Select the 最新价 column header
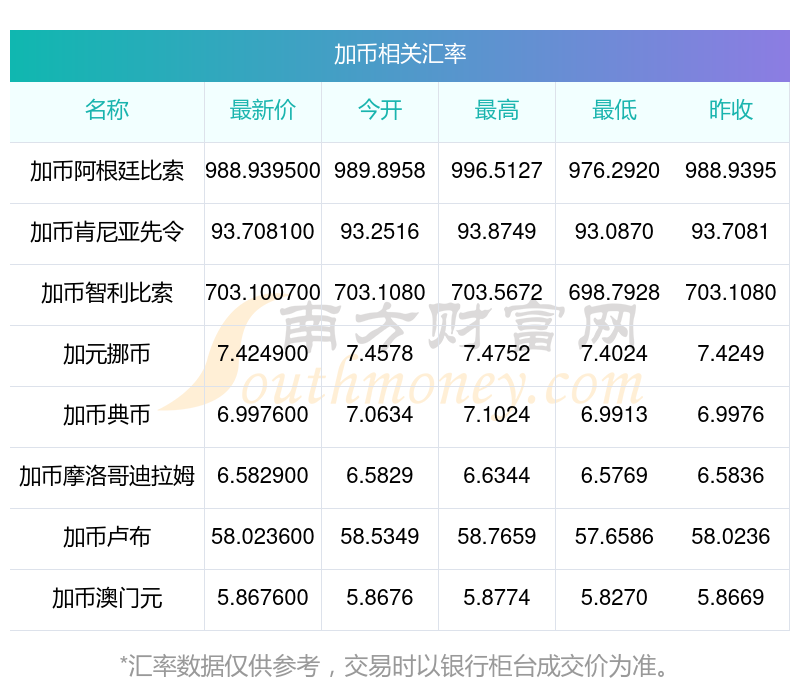 tap(262, 110)
